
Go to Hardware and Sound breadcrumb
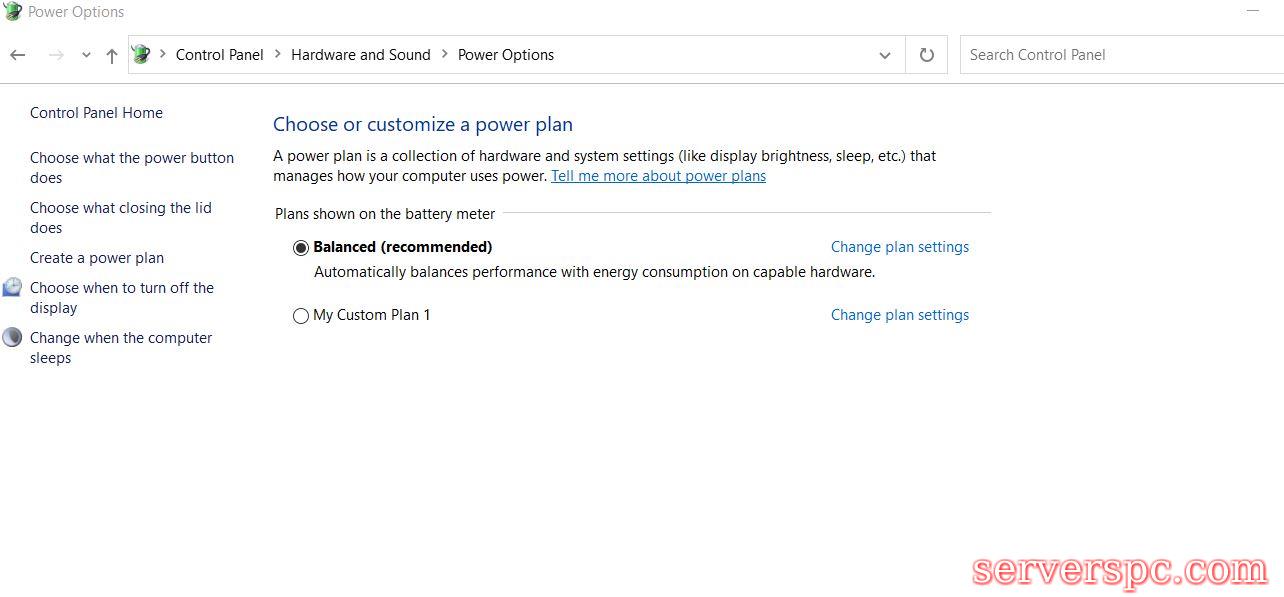360,55
